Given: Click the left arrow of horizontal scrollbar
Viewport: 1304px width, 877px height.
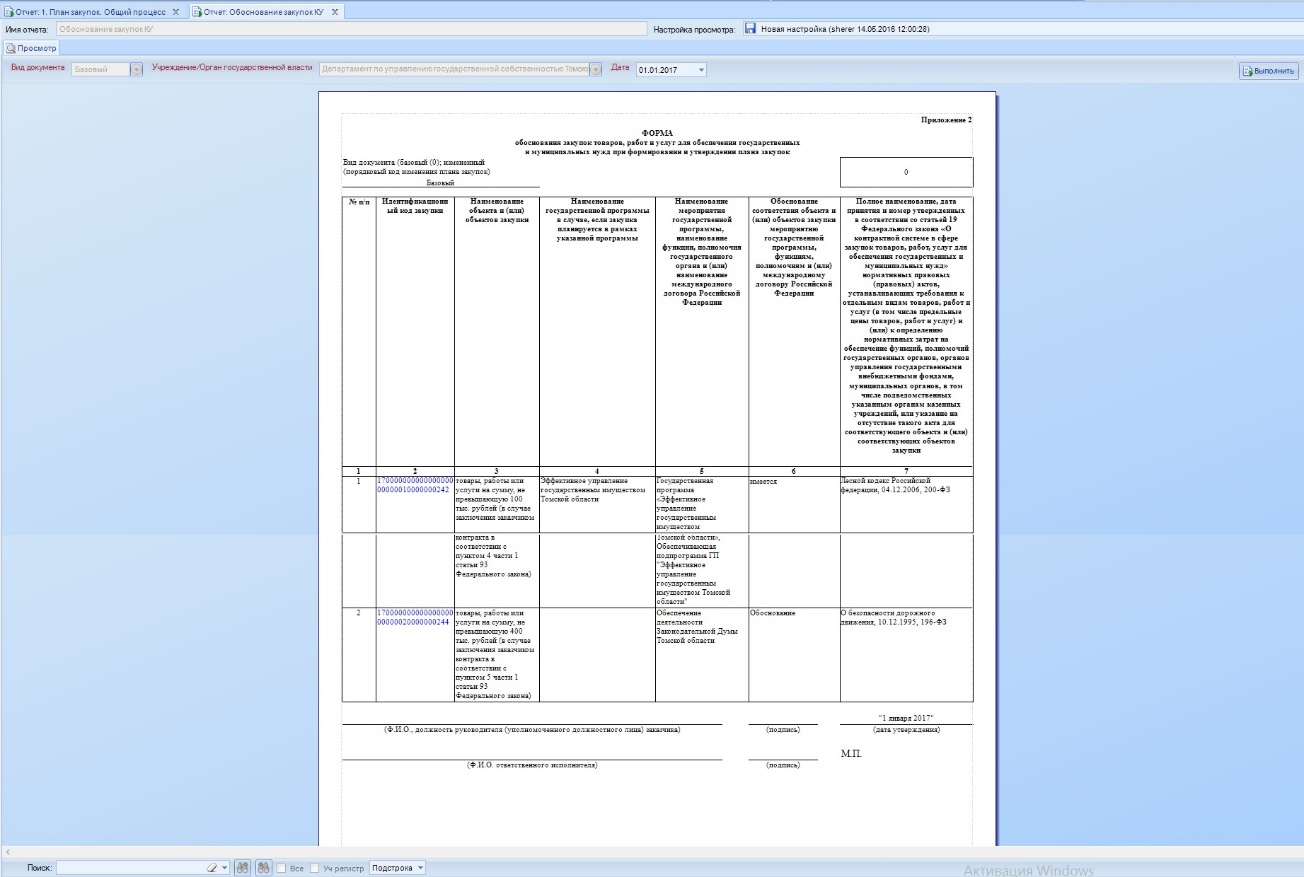Looking at the screenshot, I should [6, 851].
